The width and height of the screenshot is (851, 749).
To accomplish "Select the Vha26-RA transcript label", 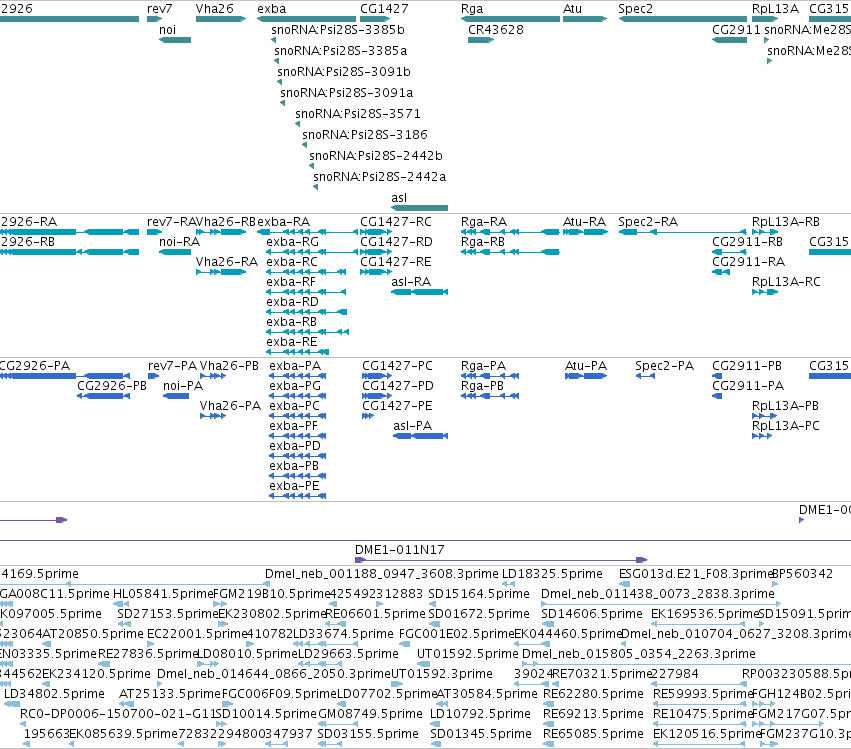I will coord(226,262).
